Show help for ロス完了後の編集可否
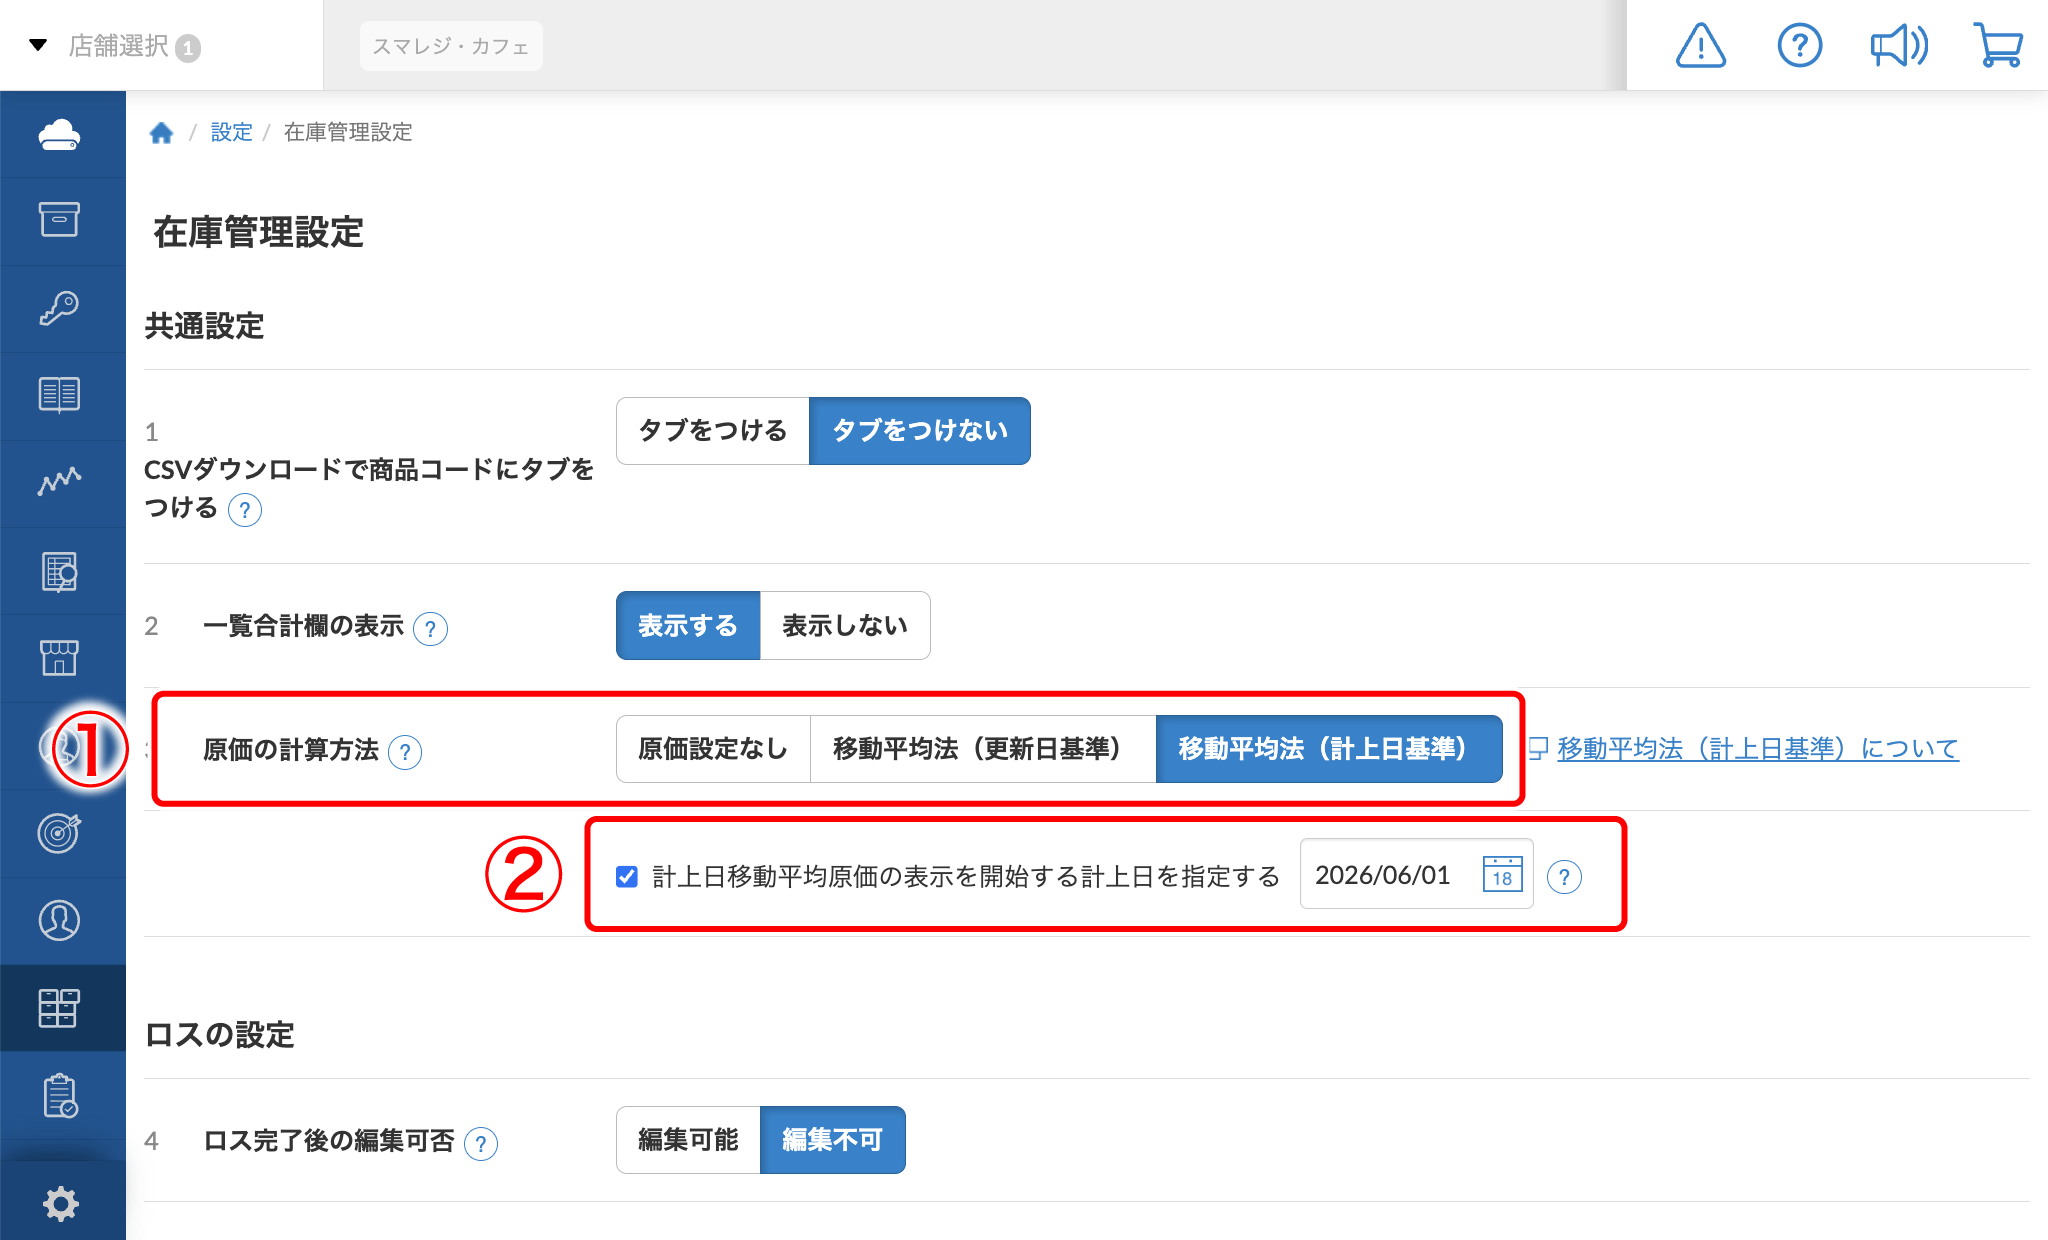This screenshot has height=1240, width=2048. click(x=481, y=1143)
